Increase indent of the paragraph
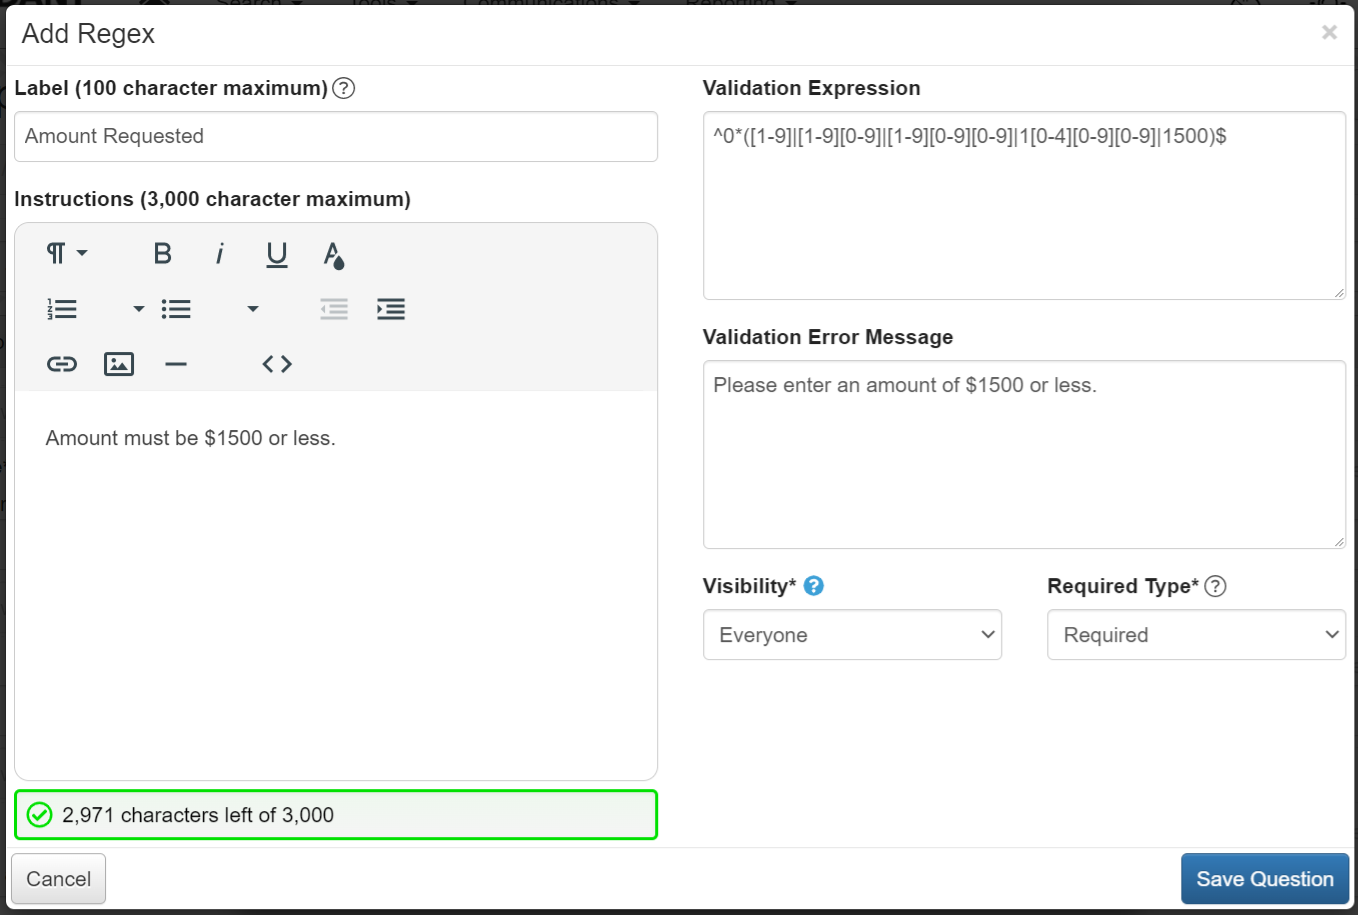 [391, 309]
